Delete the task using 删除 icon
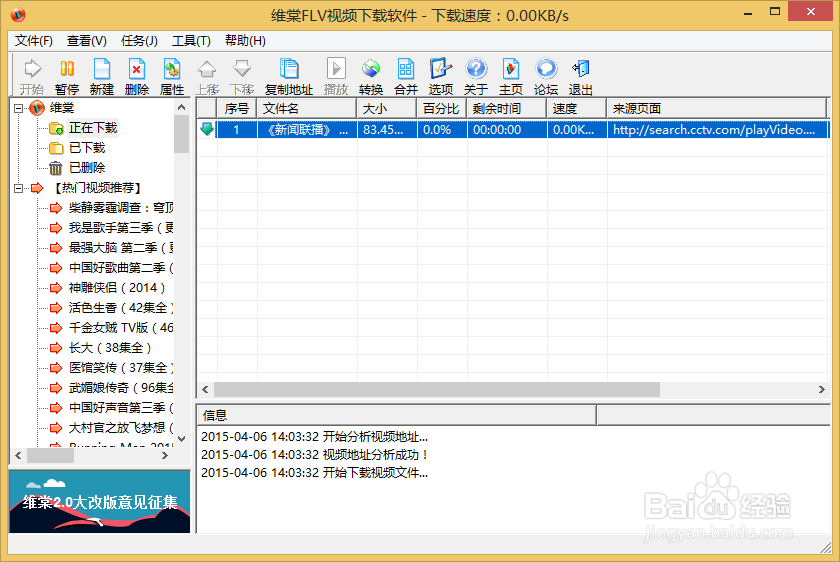This screenshot has height=562, width=840. 137,76
